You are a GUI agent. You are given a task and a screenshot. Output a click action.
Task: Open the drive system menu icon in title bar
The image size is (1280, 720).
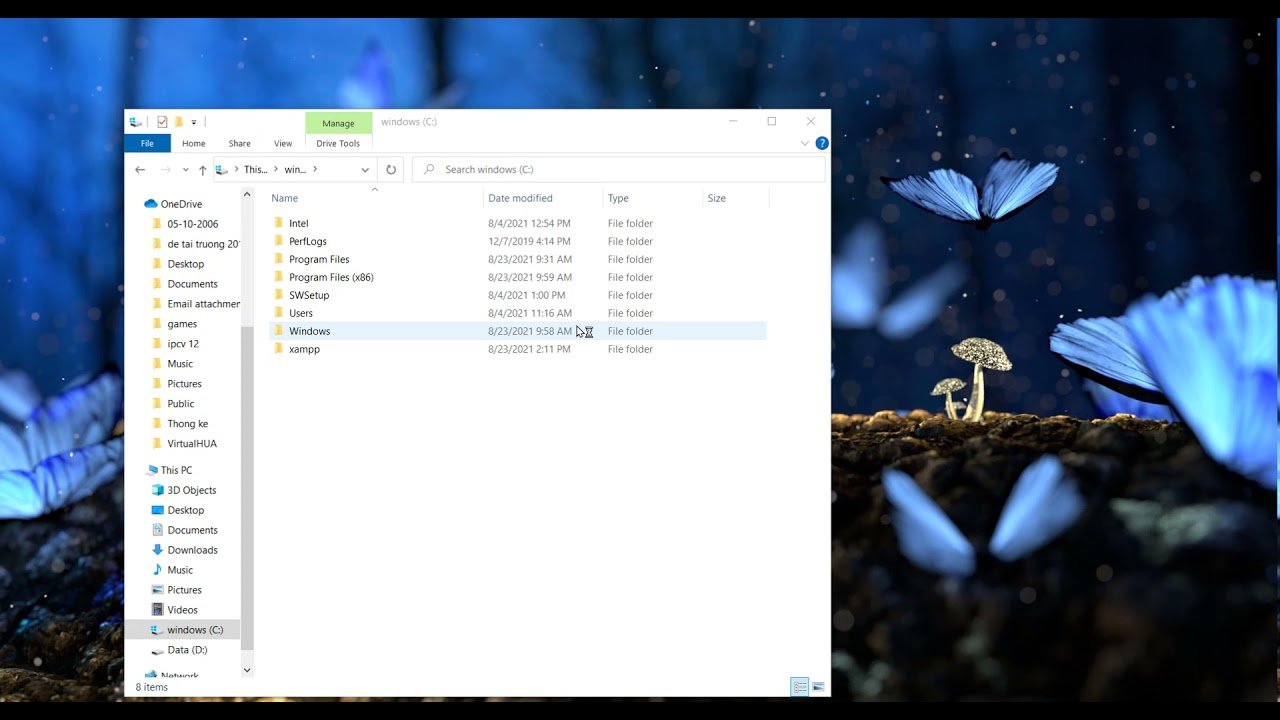point(136,122)
